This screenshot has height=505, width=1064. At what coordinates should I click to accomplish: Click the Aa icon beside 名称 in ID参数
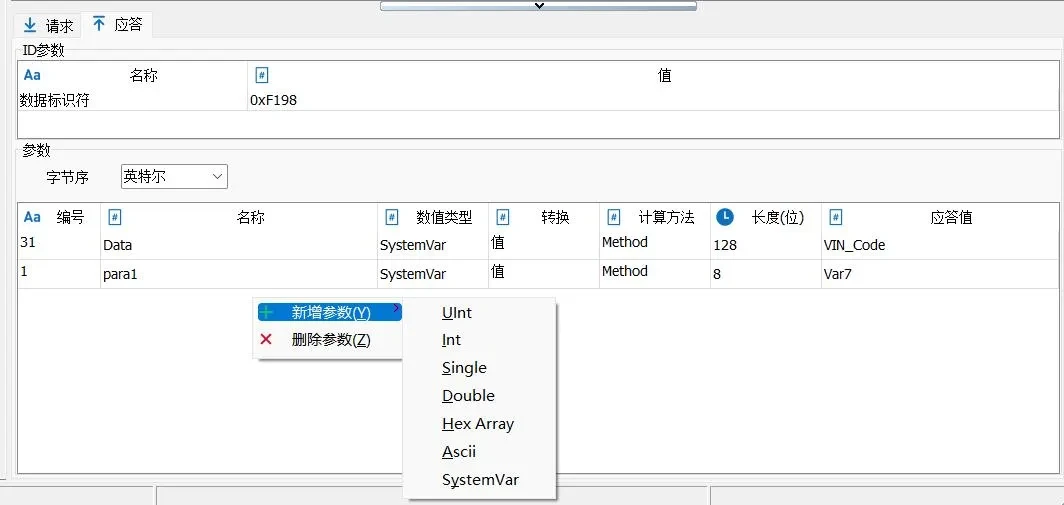32,75
